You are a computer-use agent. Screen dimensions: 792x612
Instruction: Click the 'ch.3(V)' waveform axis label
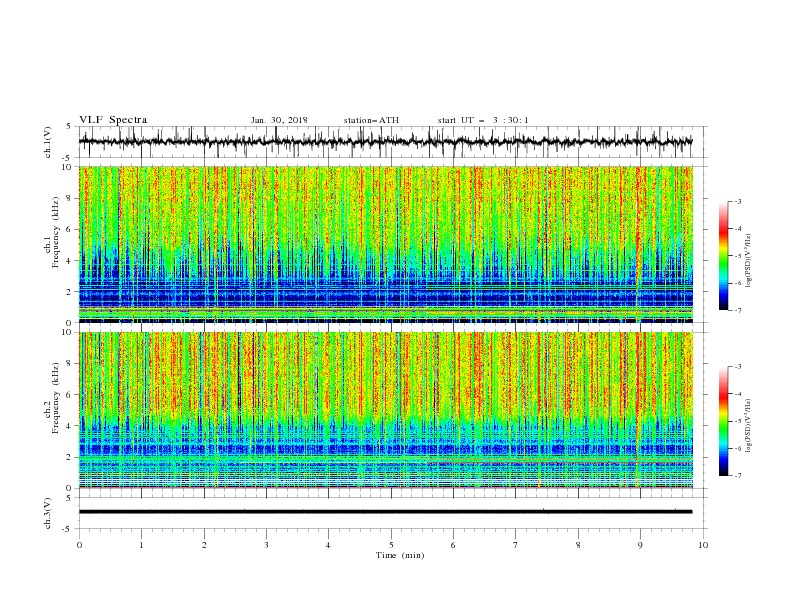click(48, 513)
